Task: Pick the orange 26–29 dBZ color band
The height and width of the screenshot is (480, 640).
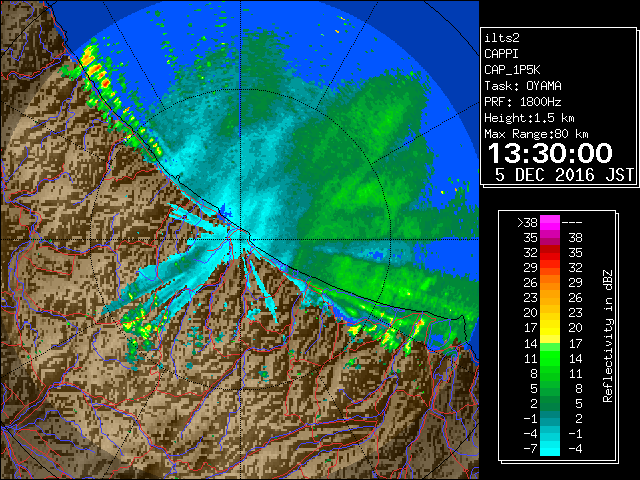Action: (x=550, y=283)
